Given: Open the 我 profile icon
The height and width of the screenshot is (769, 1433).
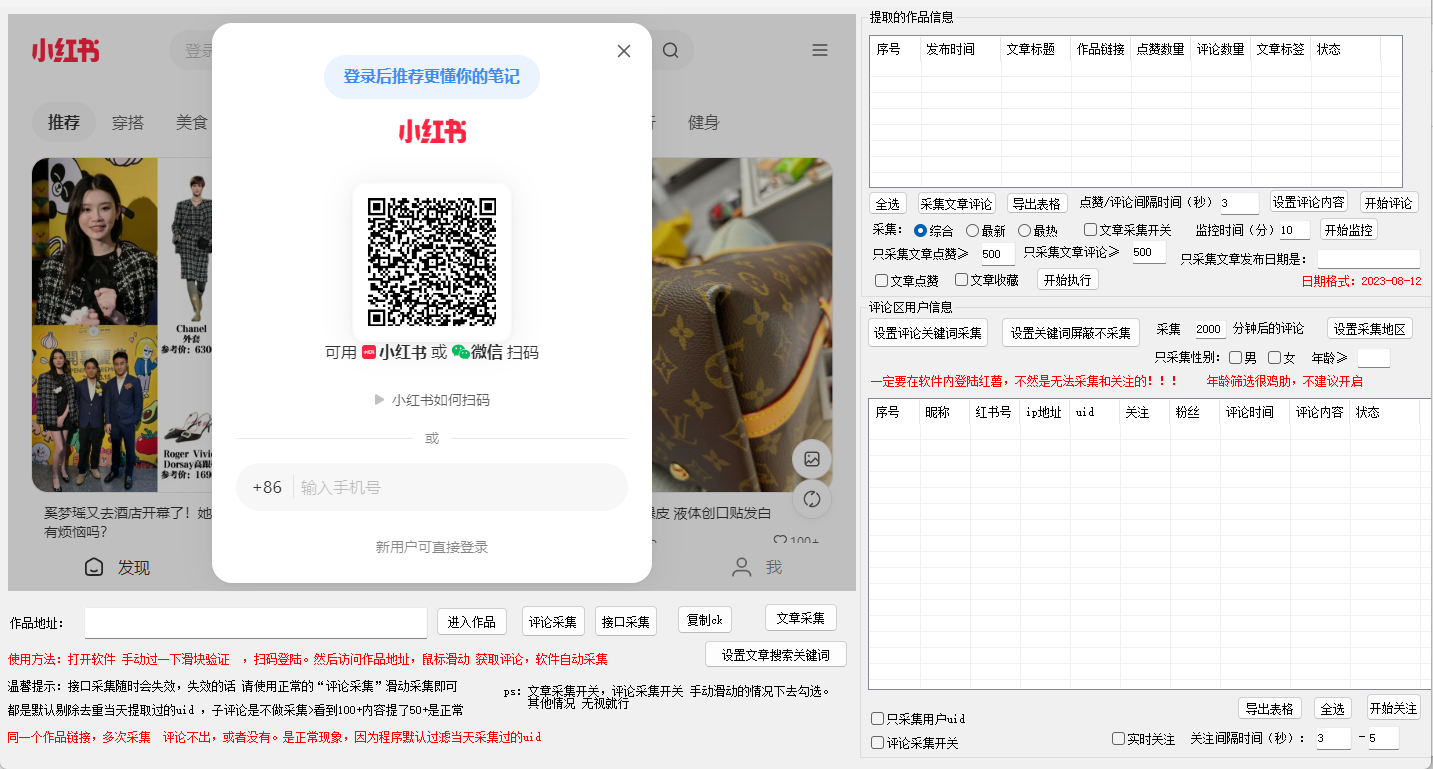Looking at the screenshot, I should [742, 568].
